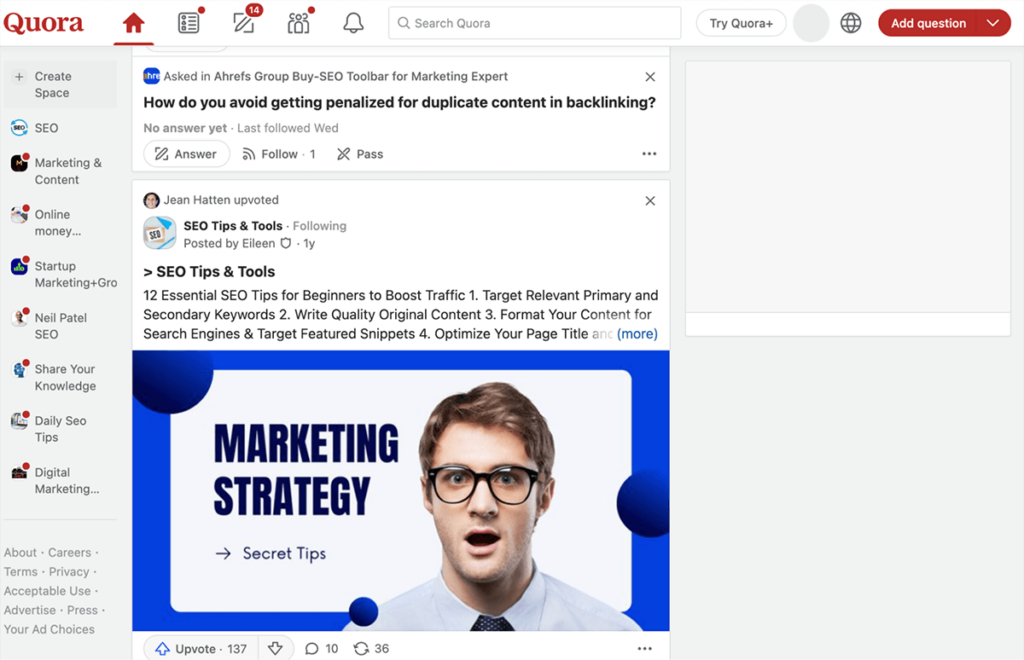The width and height of the screenshot is (1024, 660).
Task: Open more options on the backlinking question
Action: [649, 154]
